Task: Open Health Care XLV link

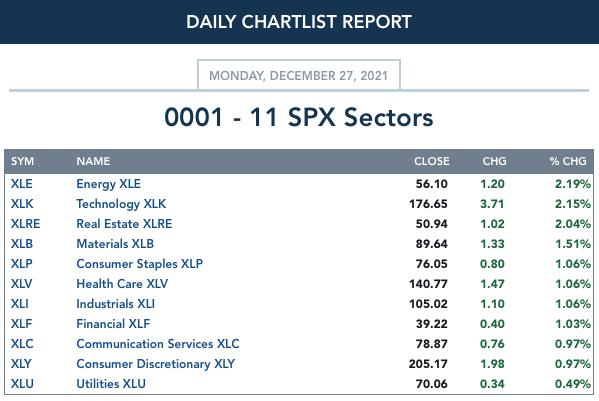Action: [122, 284]
